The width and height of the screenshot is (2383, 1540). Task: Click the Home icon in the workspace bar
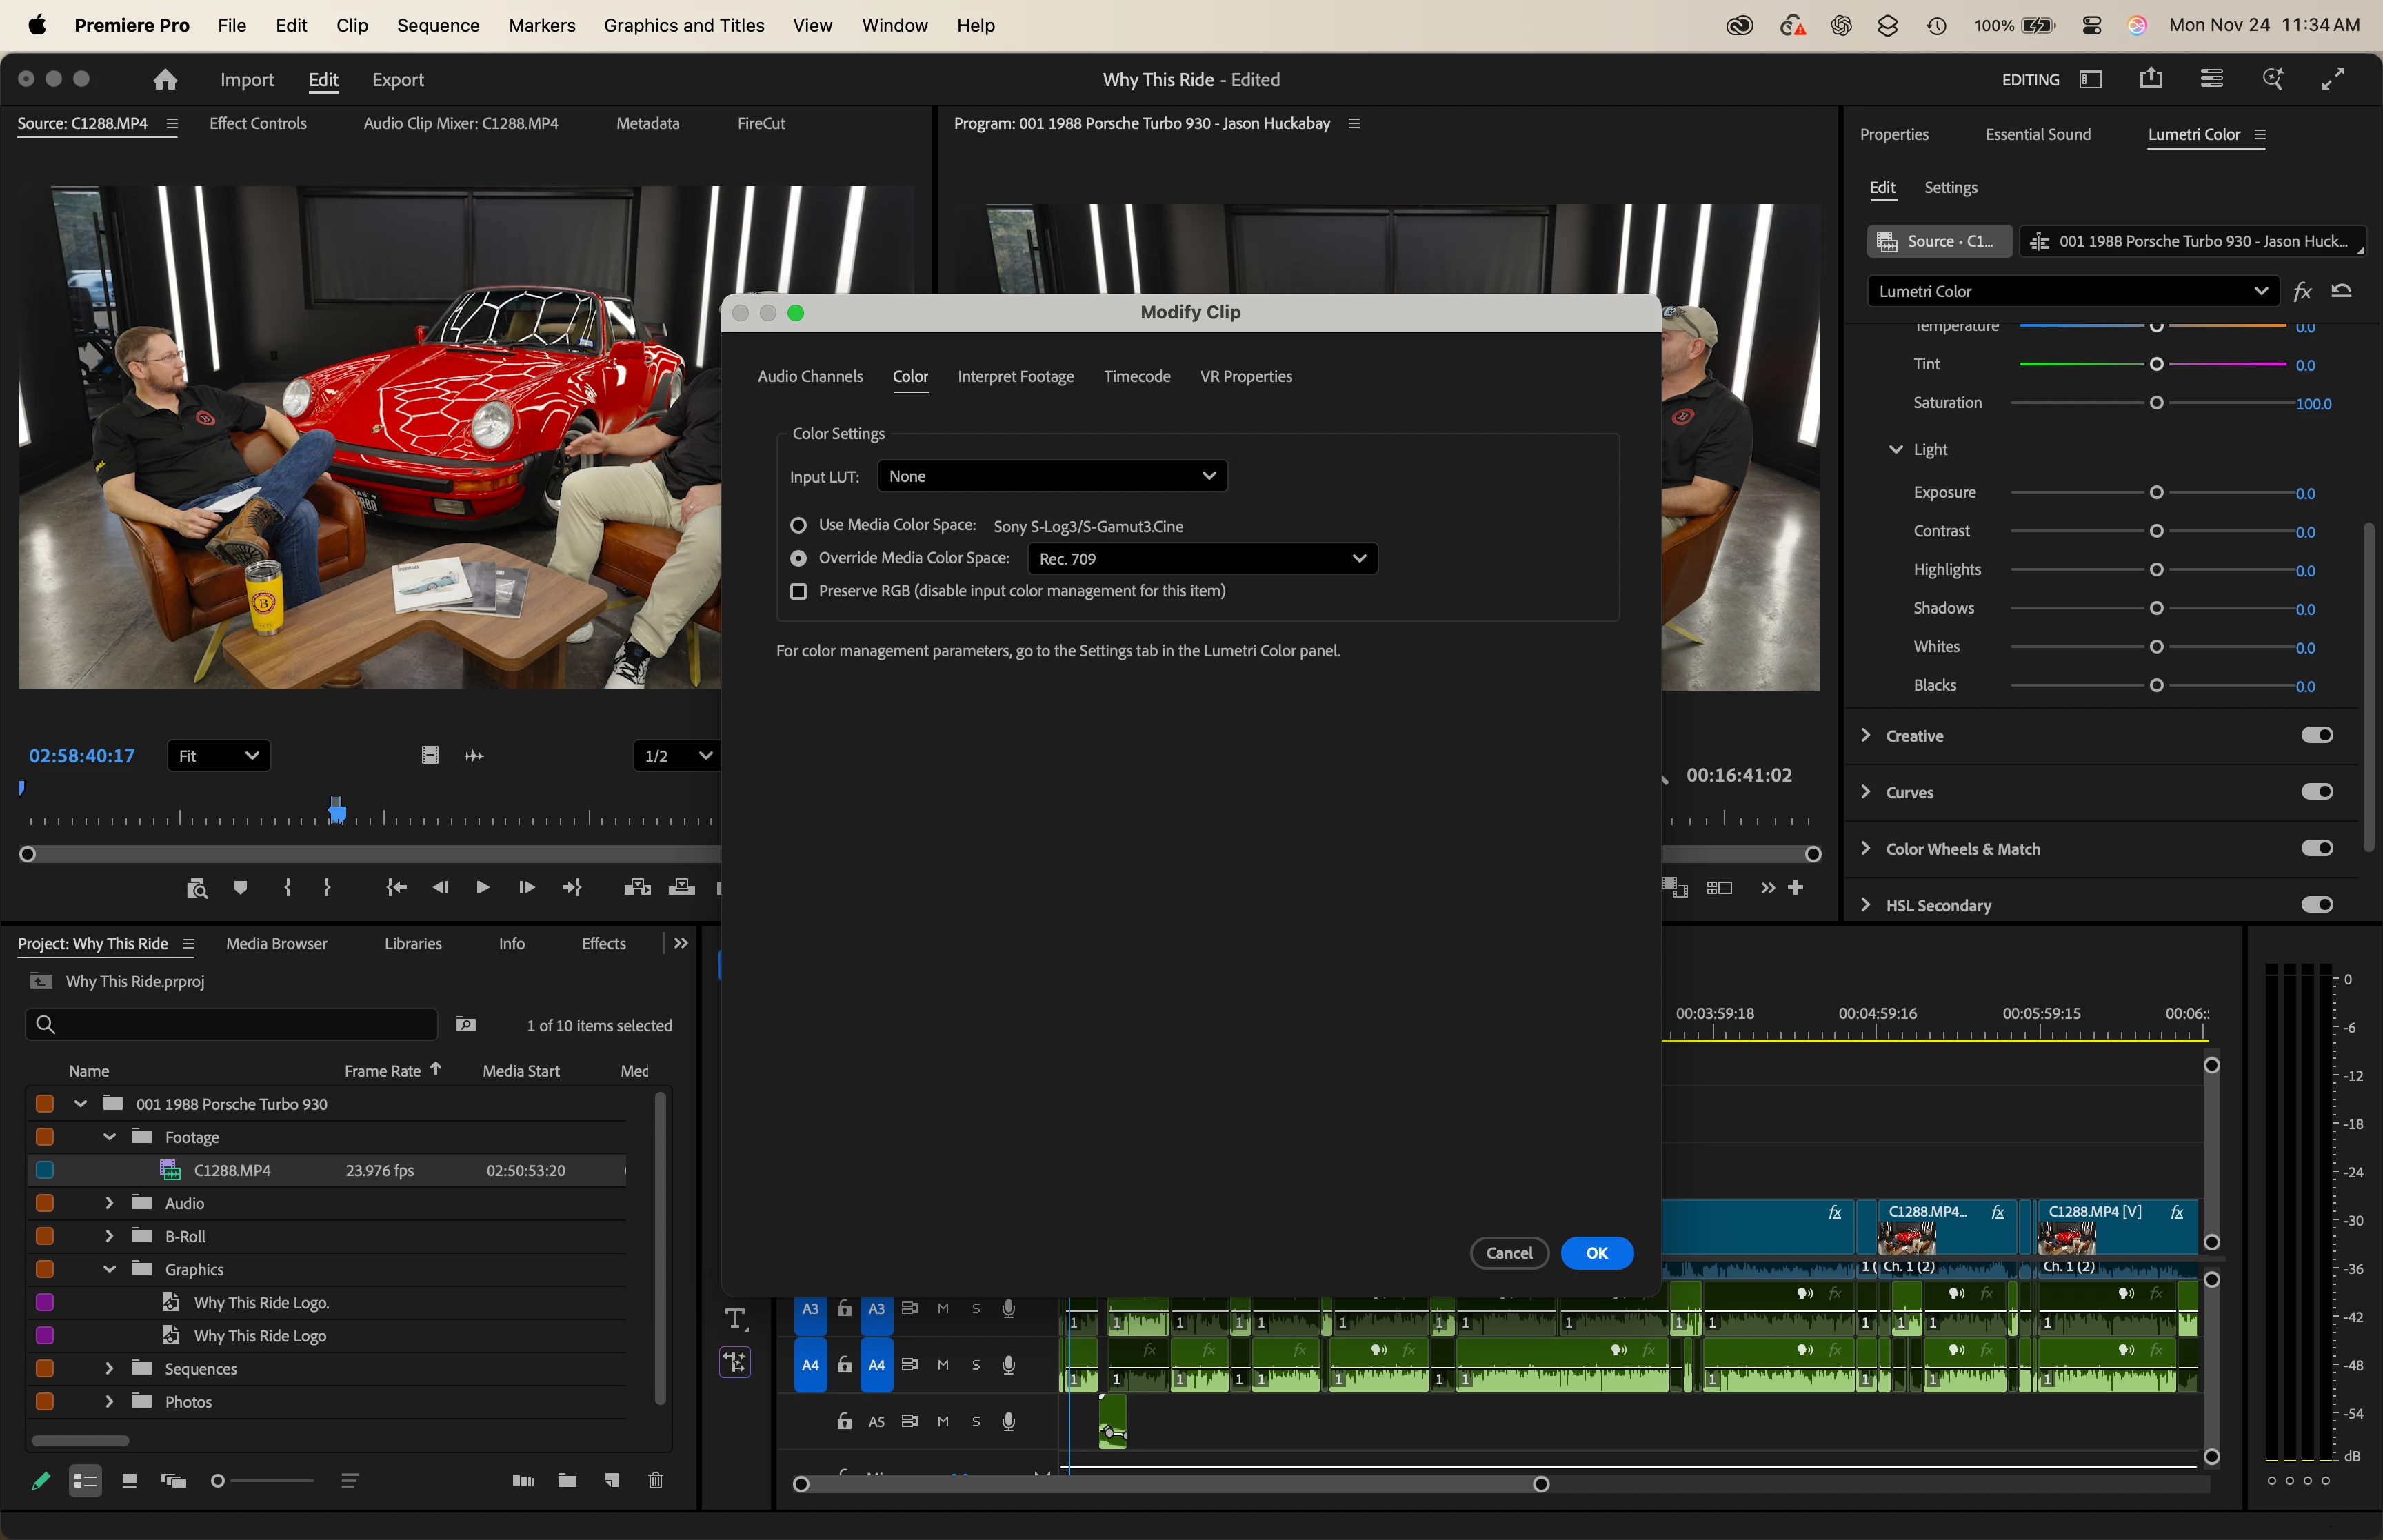[165, 79]
